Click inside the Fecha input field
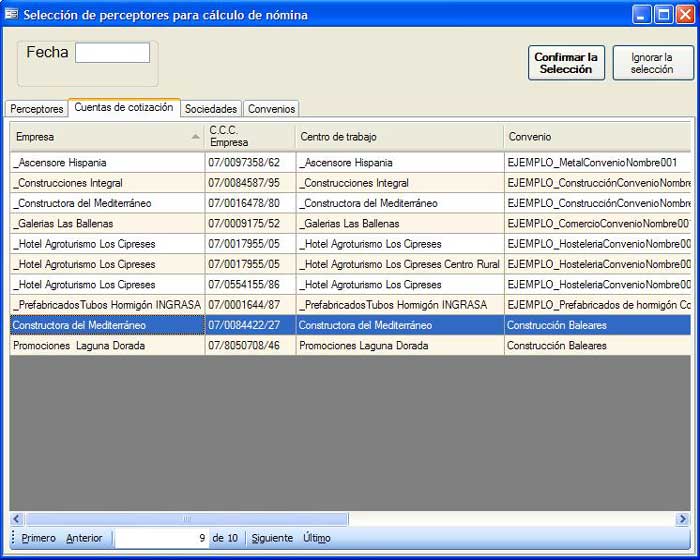Viewport: 700px width, 560px height. tap(112, 53)
